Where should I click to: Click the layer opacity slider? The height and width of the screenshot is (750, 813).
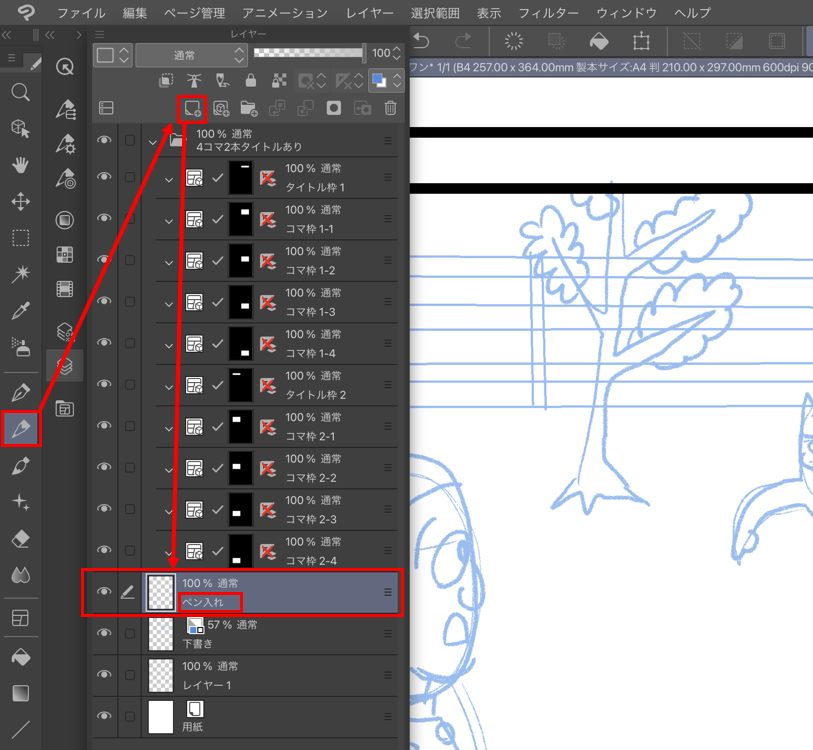point(309,53)
